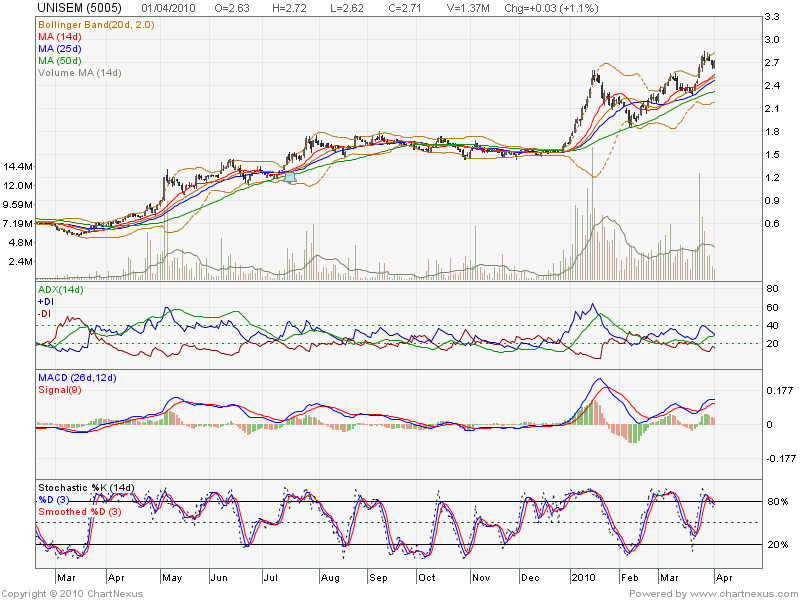Screen dimensions: 800x600
Task: Click the green MA (50d) legend entry
Action: point(60,61)
